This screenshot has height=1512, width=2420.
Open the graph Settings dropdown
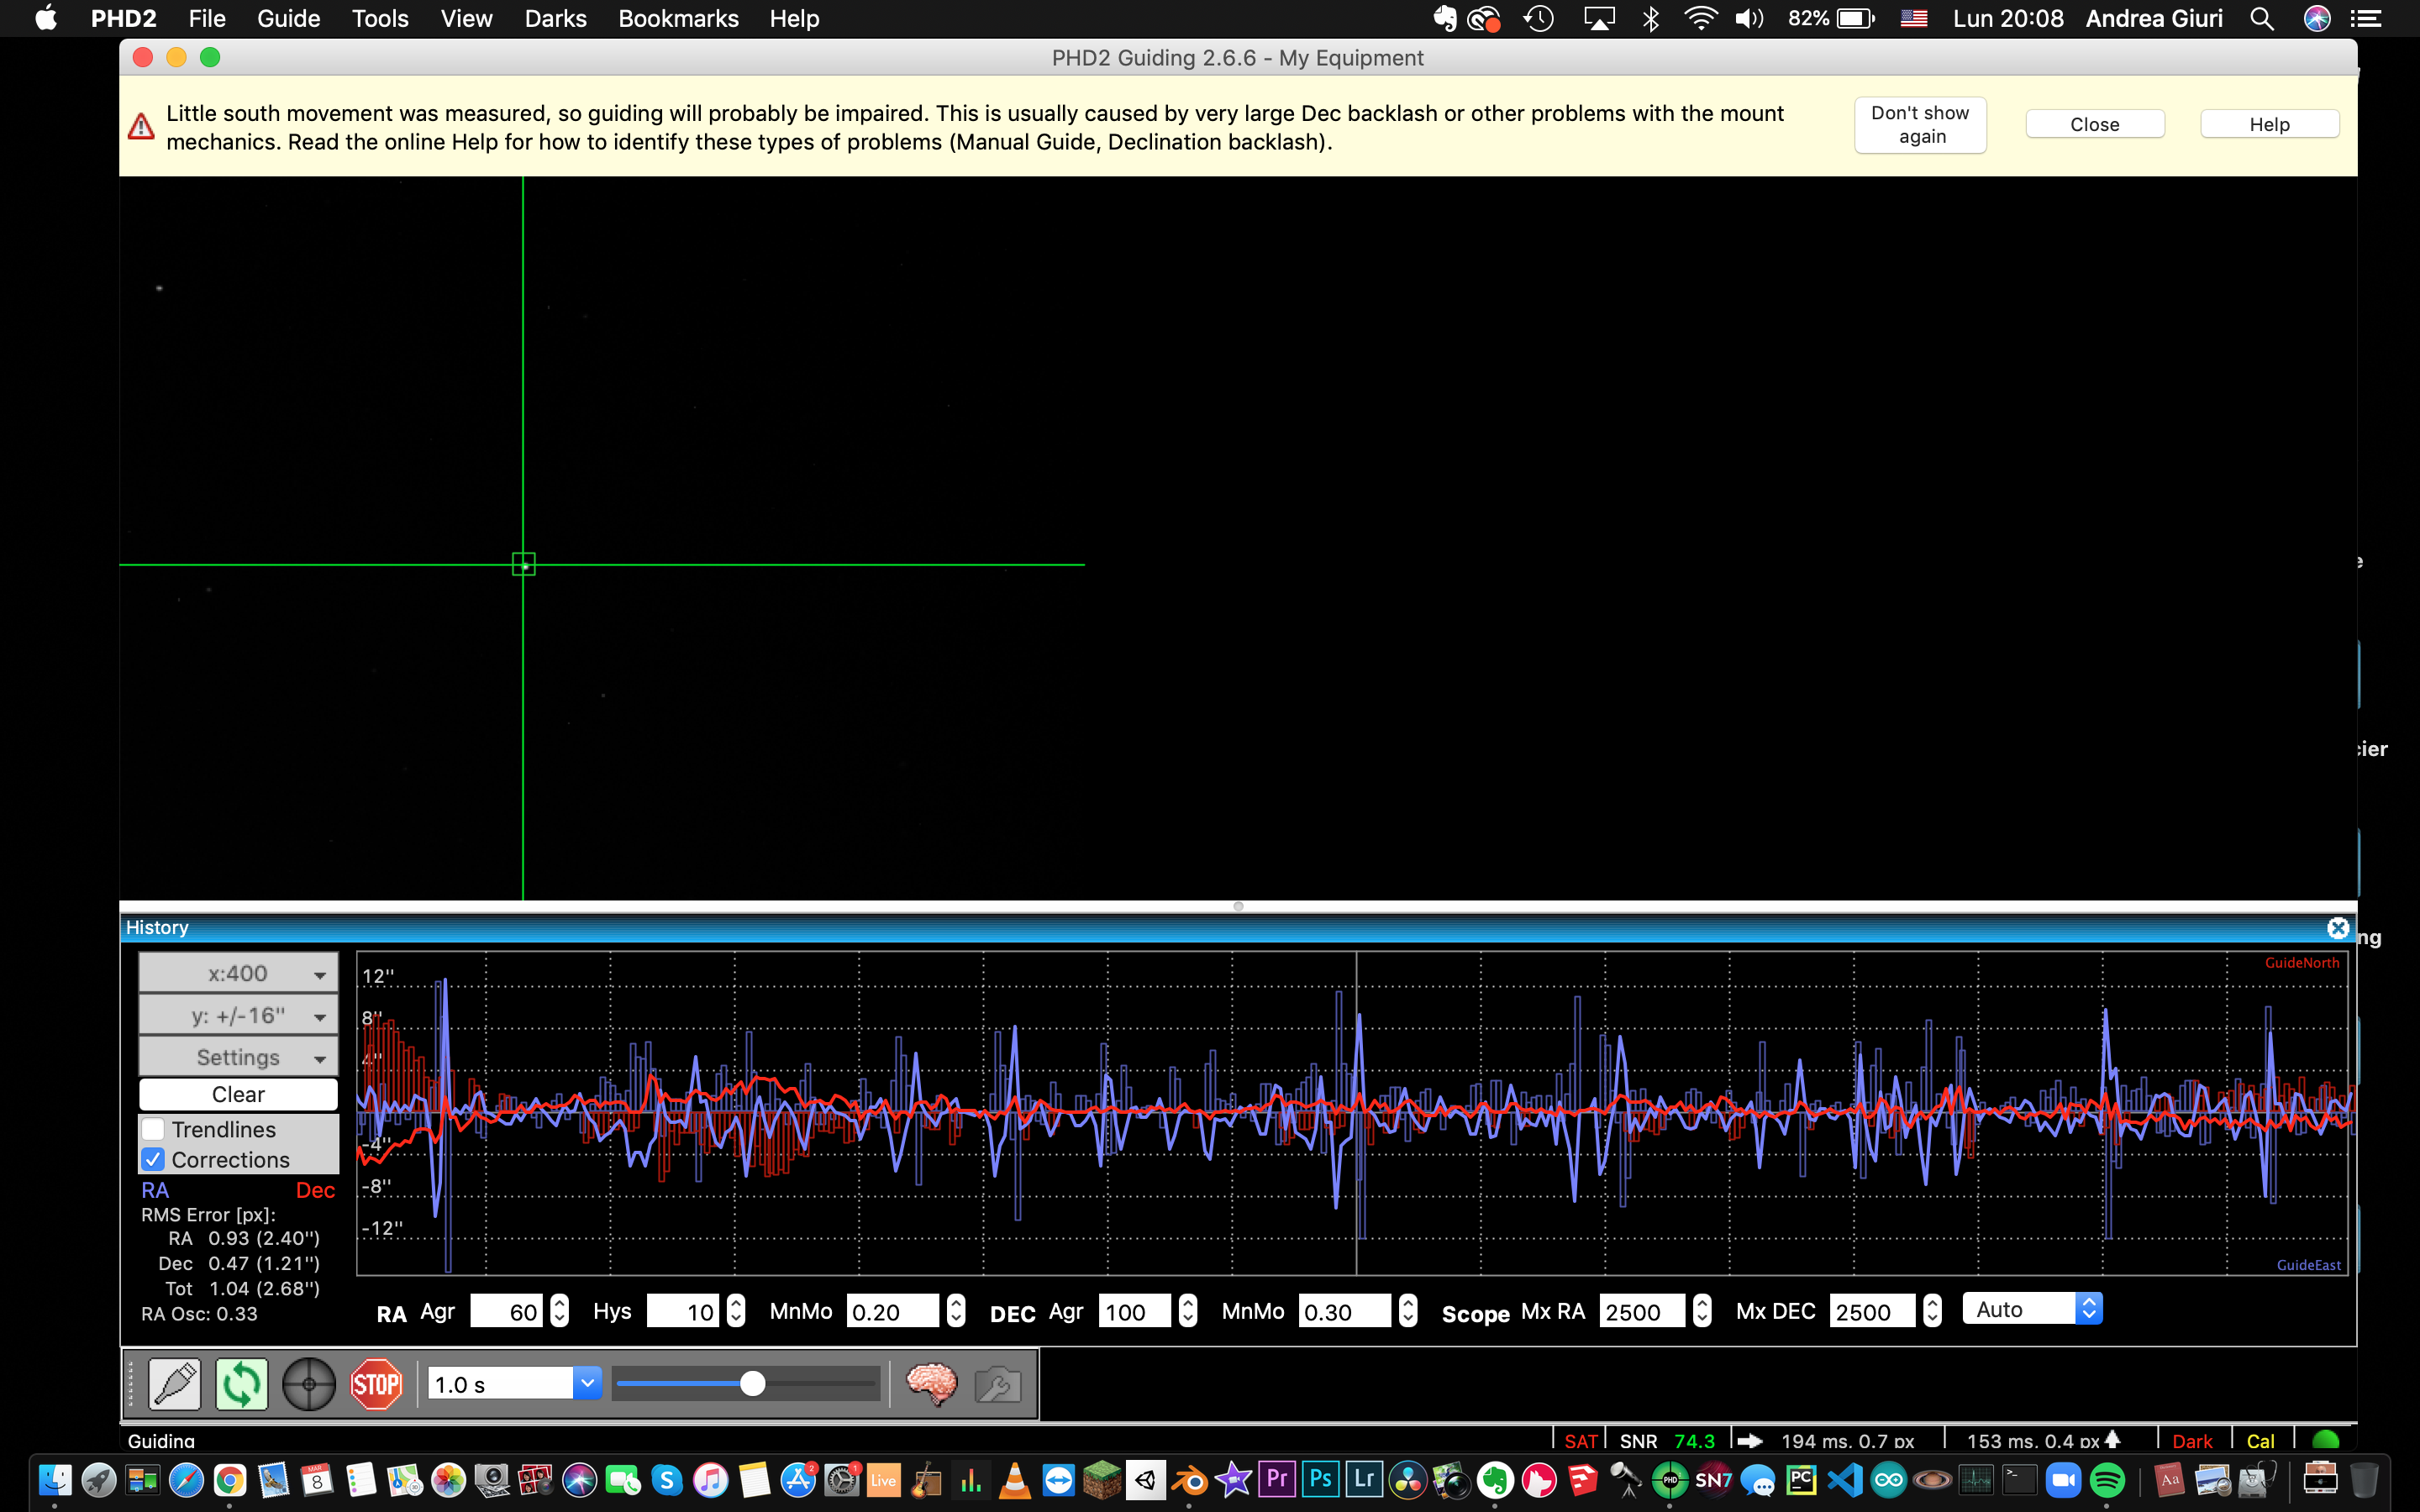[x=238, y=1057]
